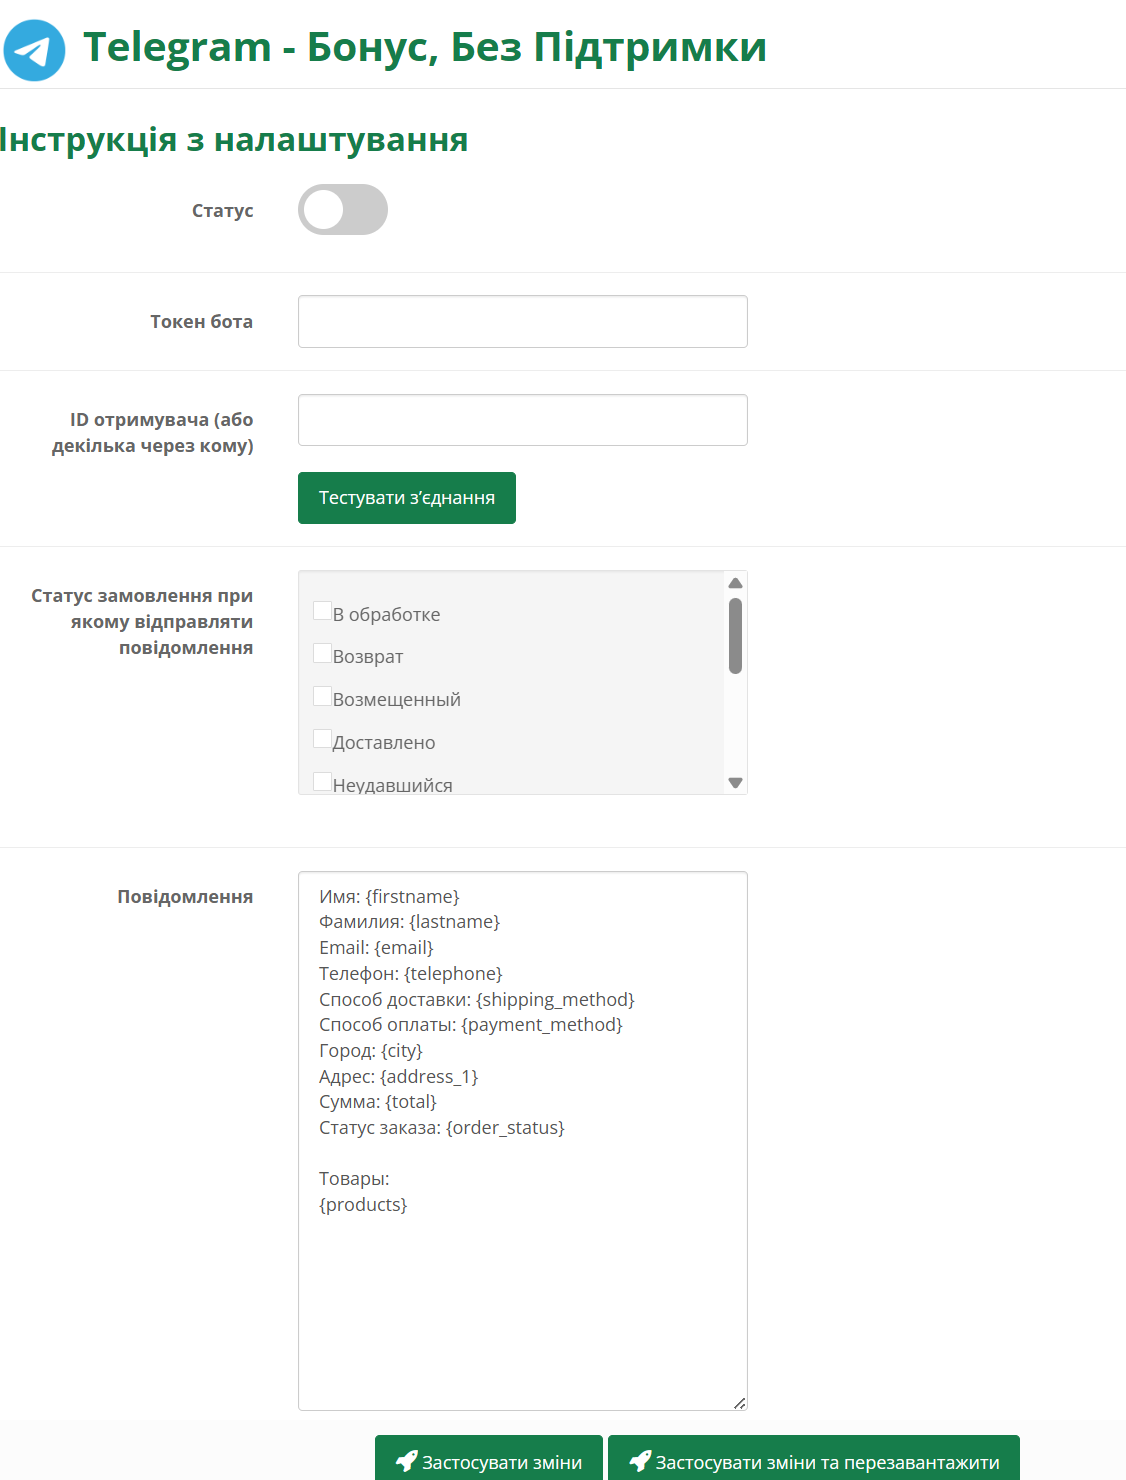The height and width of the screenshot is (1480, 1126).
Task: Click the Telegram - Бонус, Без Підтримки title
Action: tap(425, 47)
